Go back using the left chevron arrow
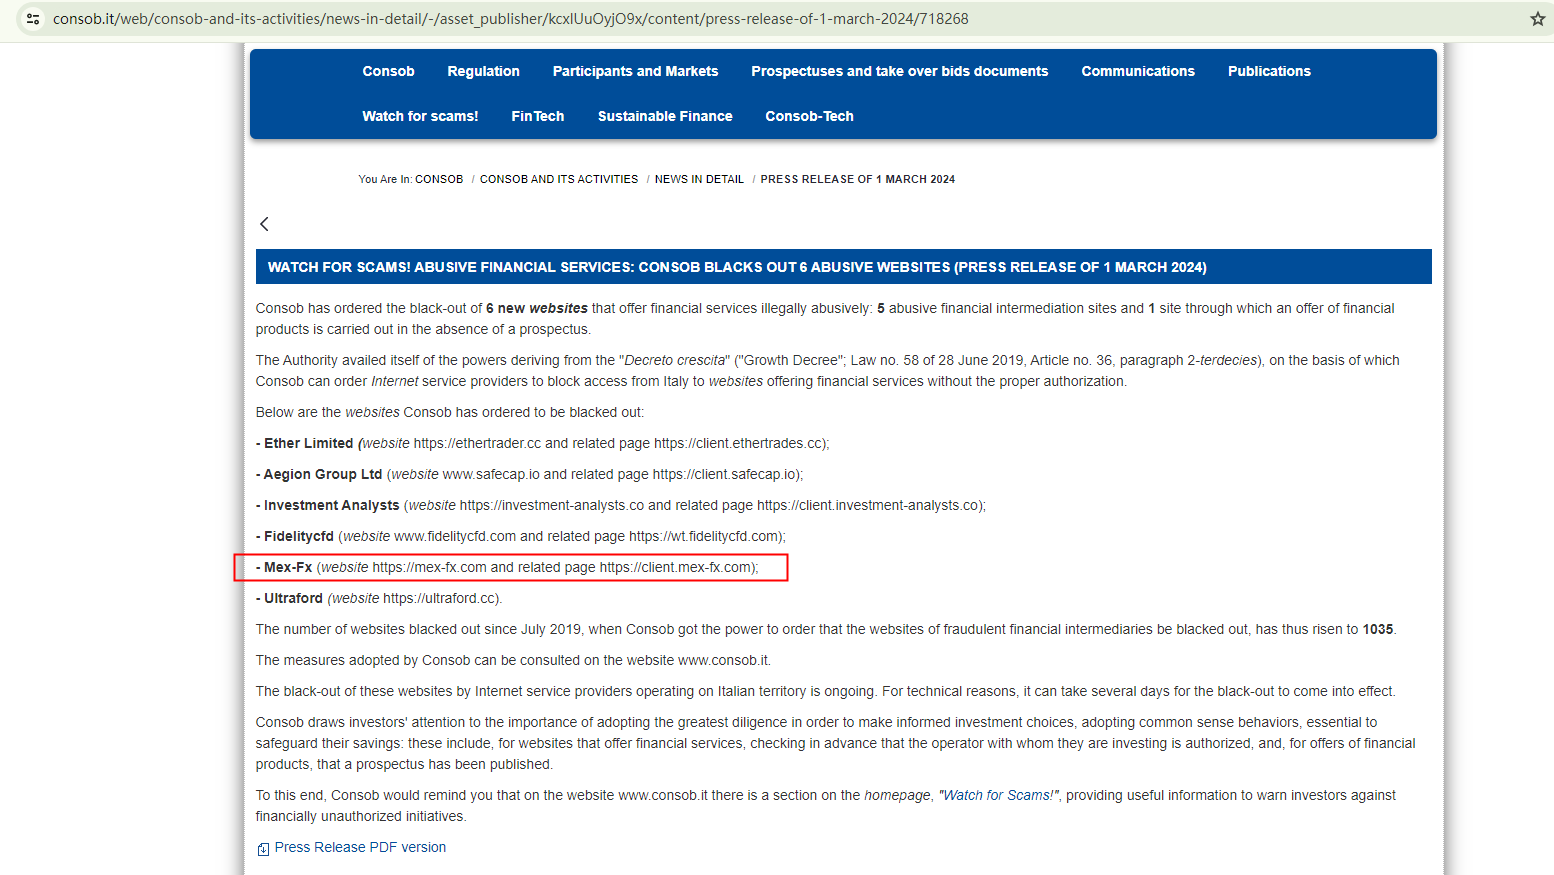Screen dimensions: 1554x875 pyautogui.click(x=264, y=224)
